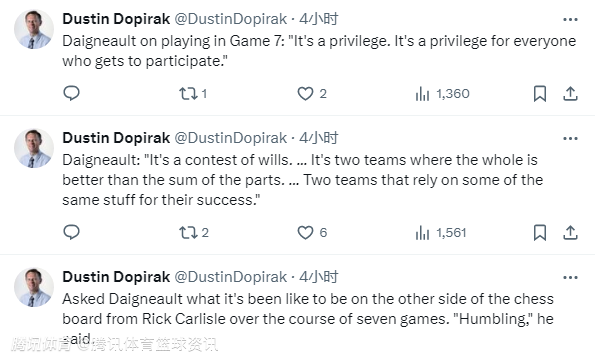Open the Rick Carlisle chess board tweet text

click(x=308, y=319)
